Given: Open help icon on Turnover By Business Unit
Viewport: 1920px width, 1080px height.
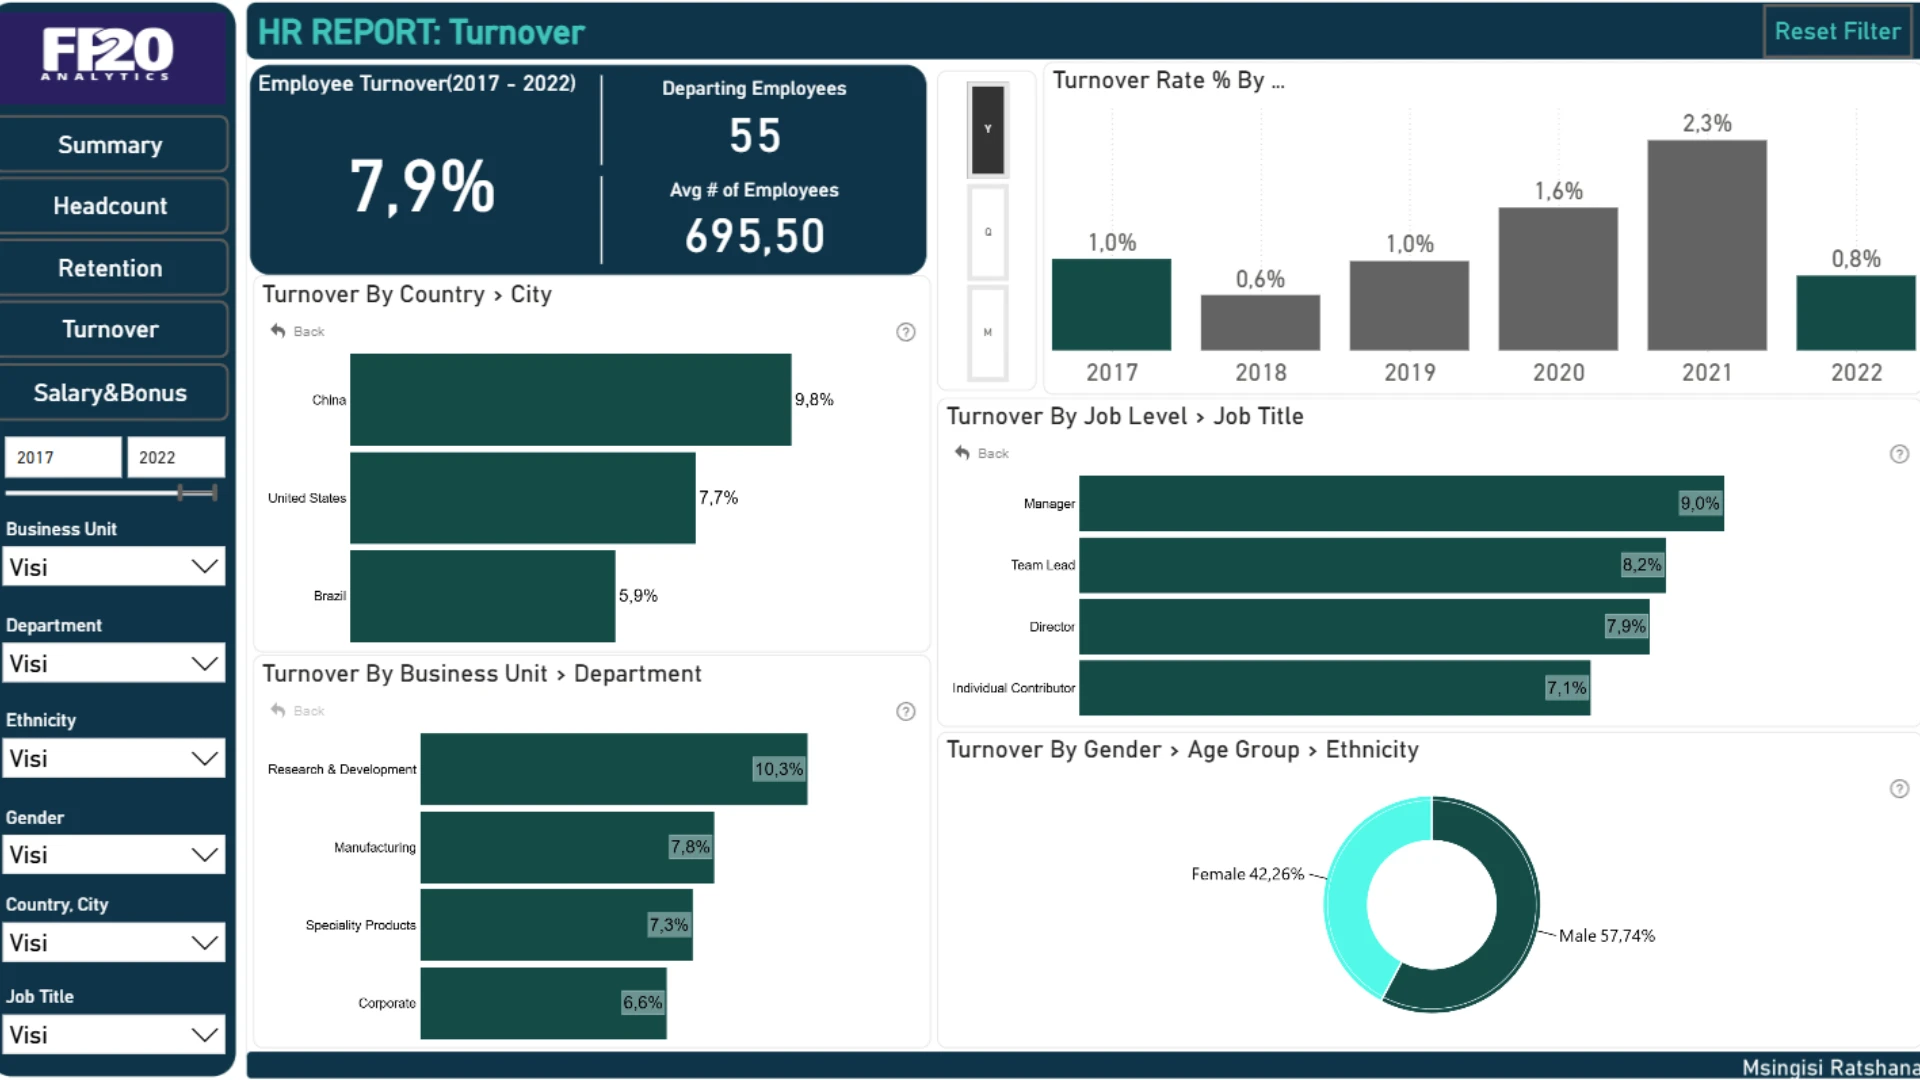Looking at the screenshot, I should click(905, 711).
